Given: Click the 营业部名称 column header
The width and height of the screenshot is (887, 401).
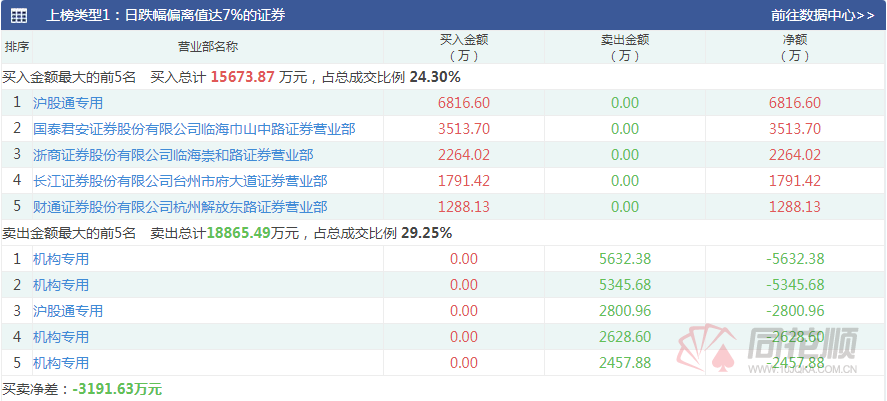Looking at the screenshot, I should coord(208,47).
